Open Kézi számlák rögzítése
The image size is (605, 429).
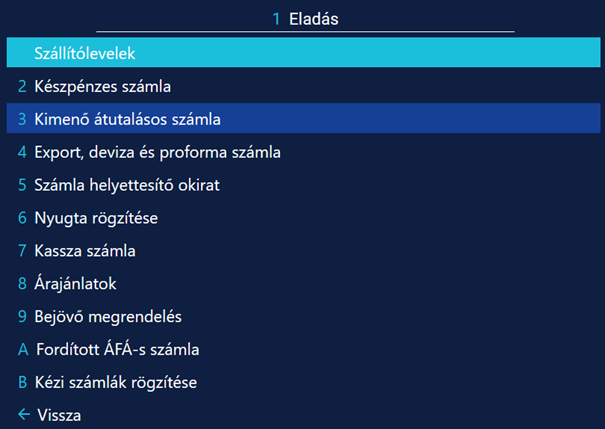pos(116,383)
